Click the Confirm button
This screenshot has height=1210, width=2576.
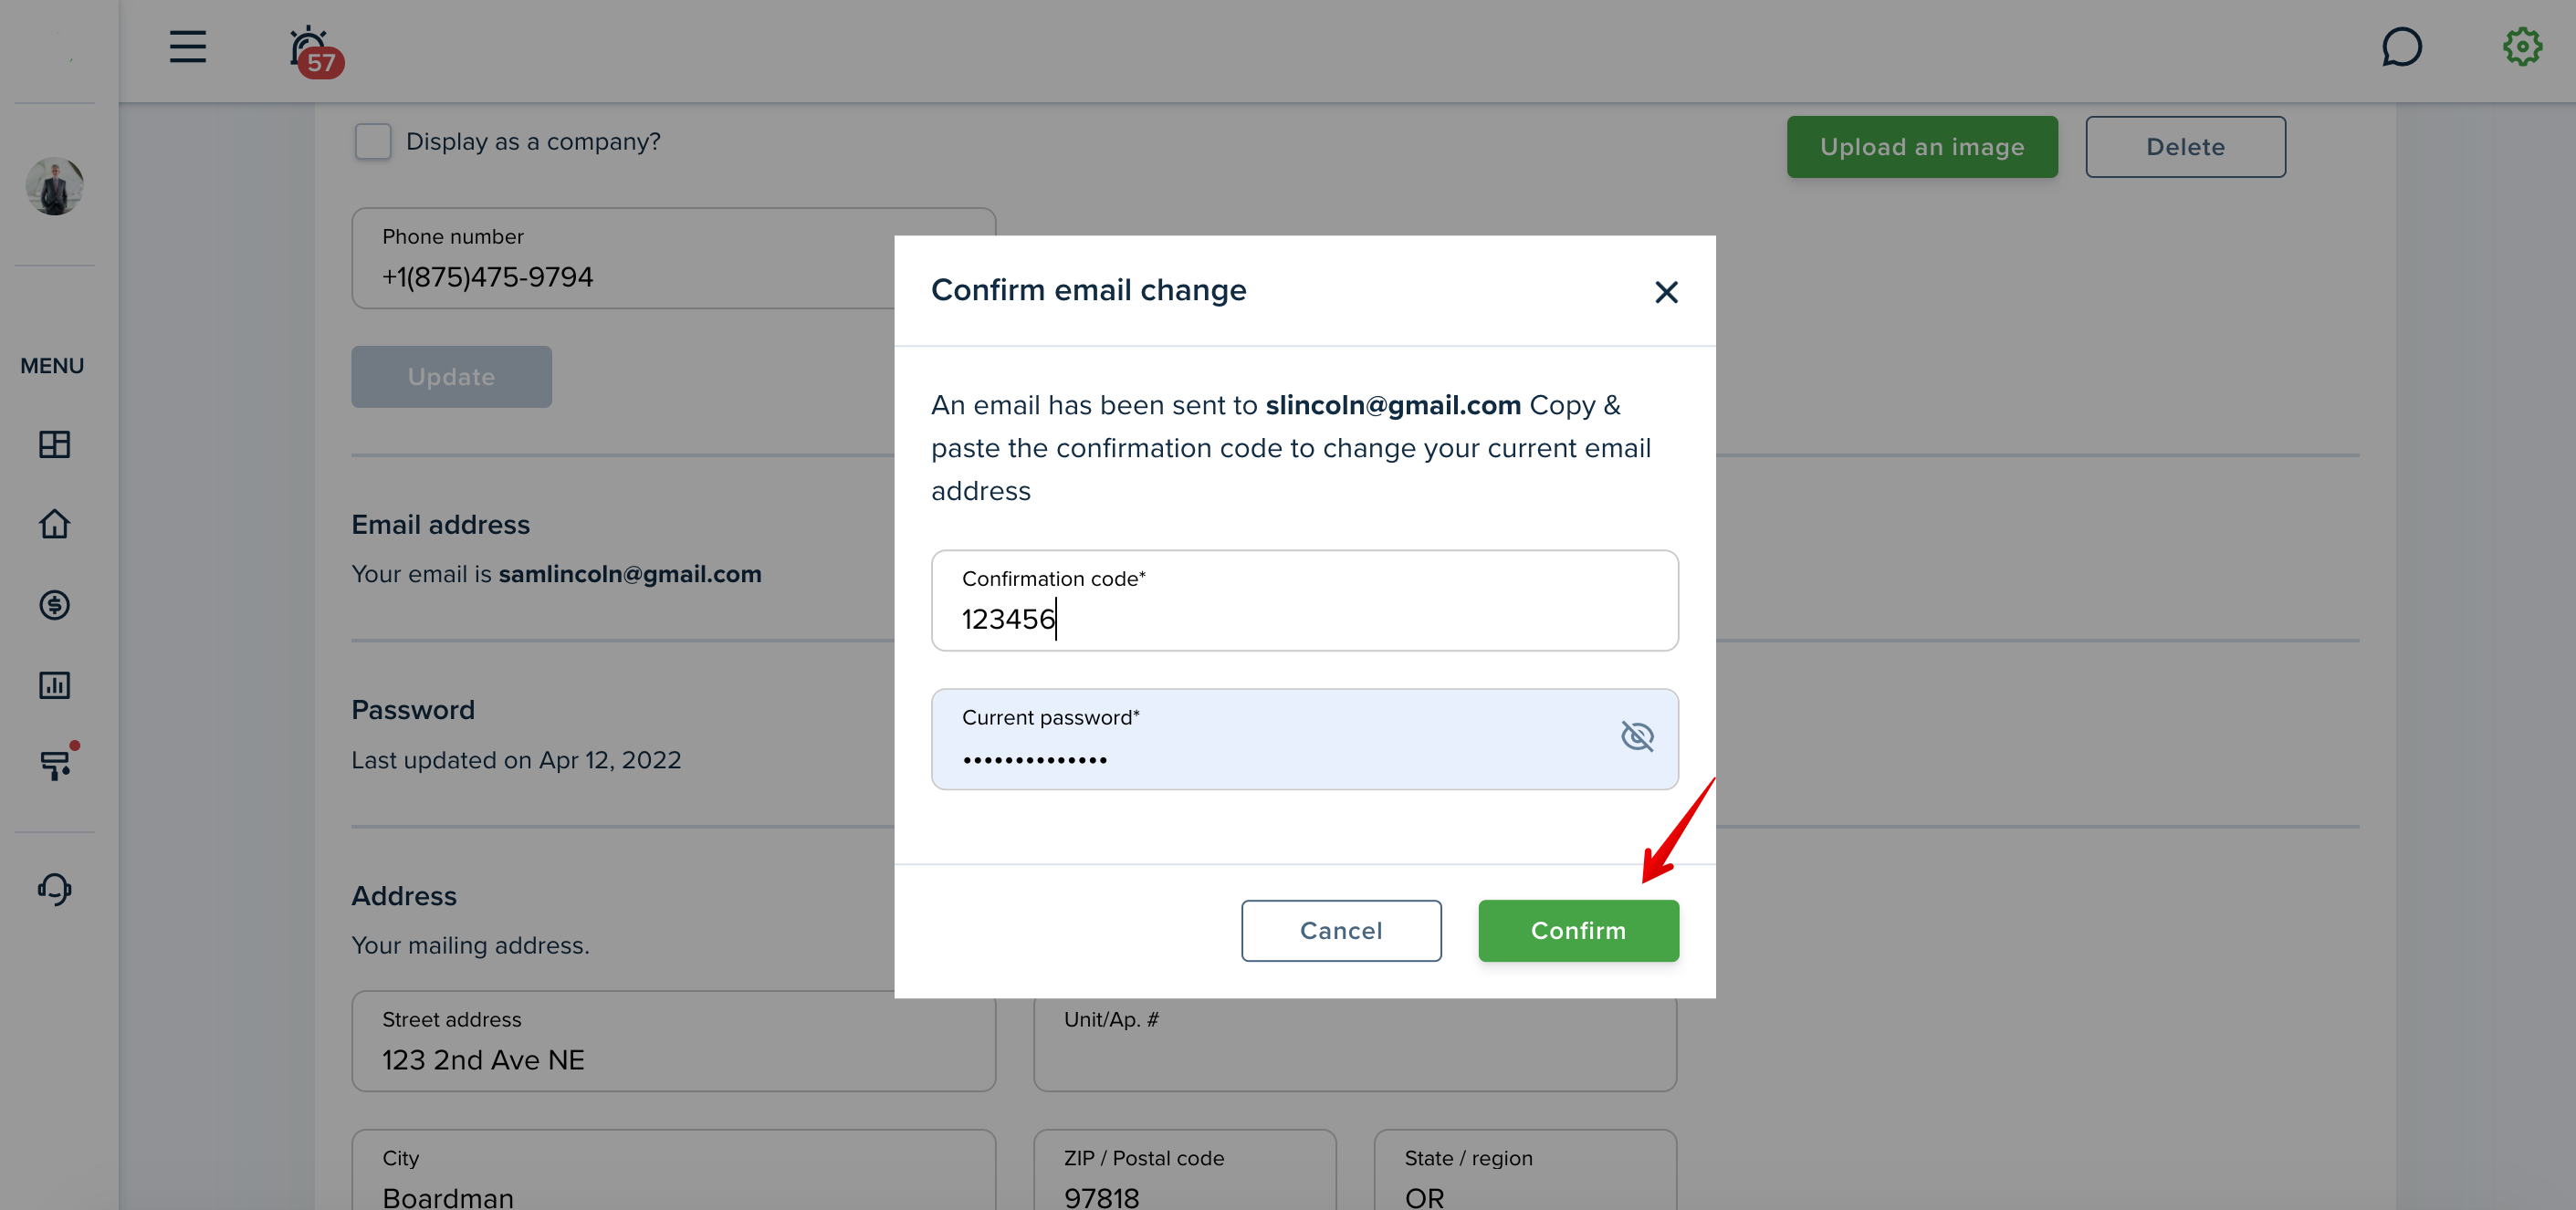(1578, 930)
